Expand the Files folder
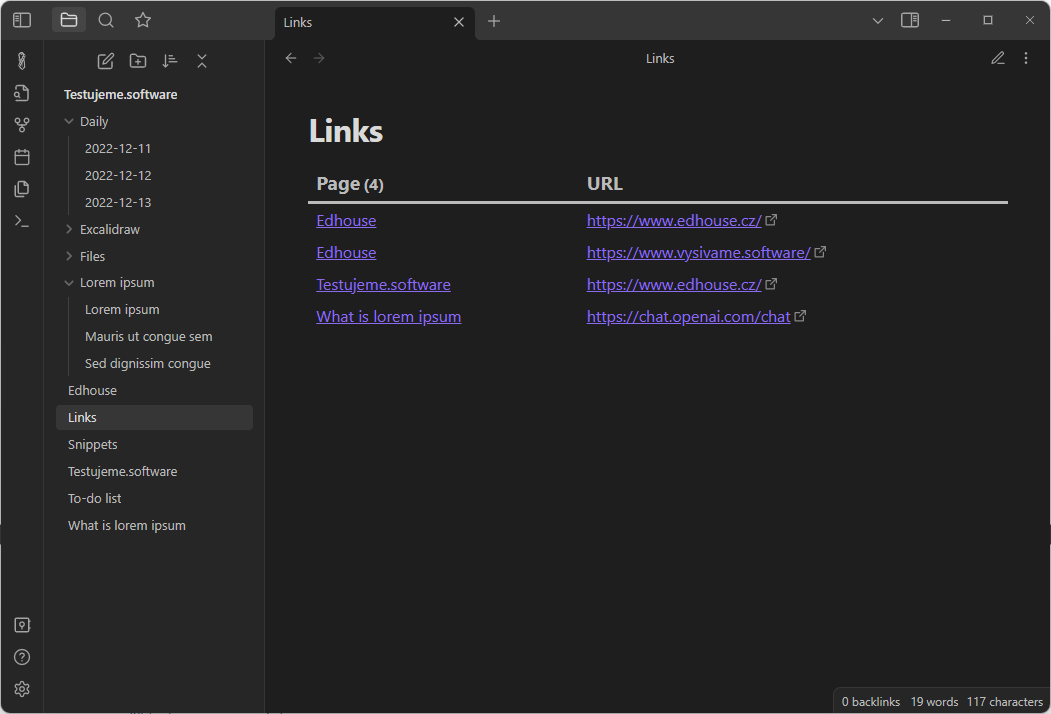The image size is (1051, 714). pos(67,255)
